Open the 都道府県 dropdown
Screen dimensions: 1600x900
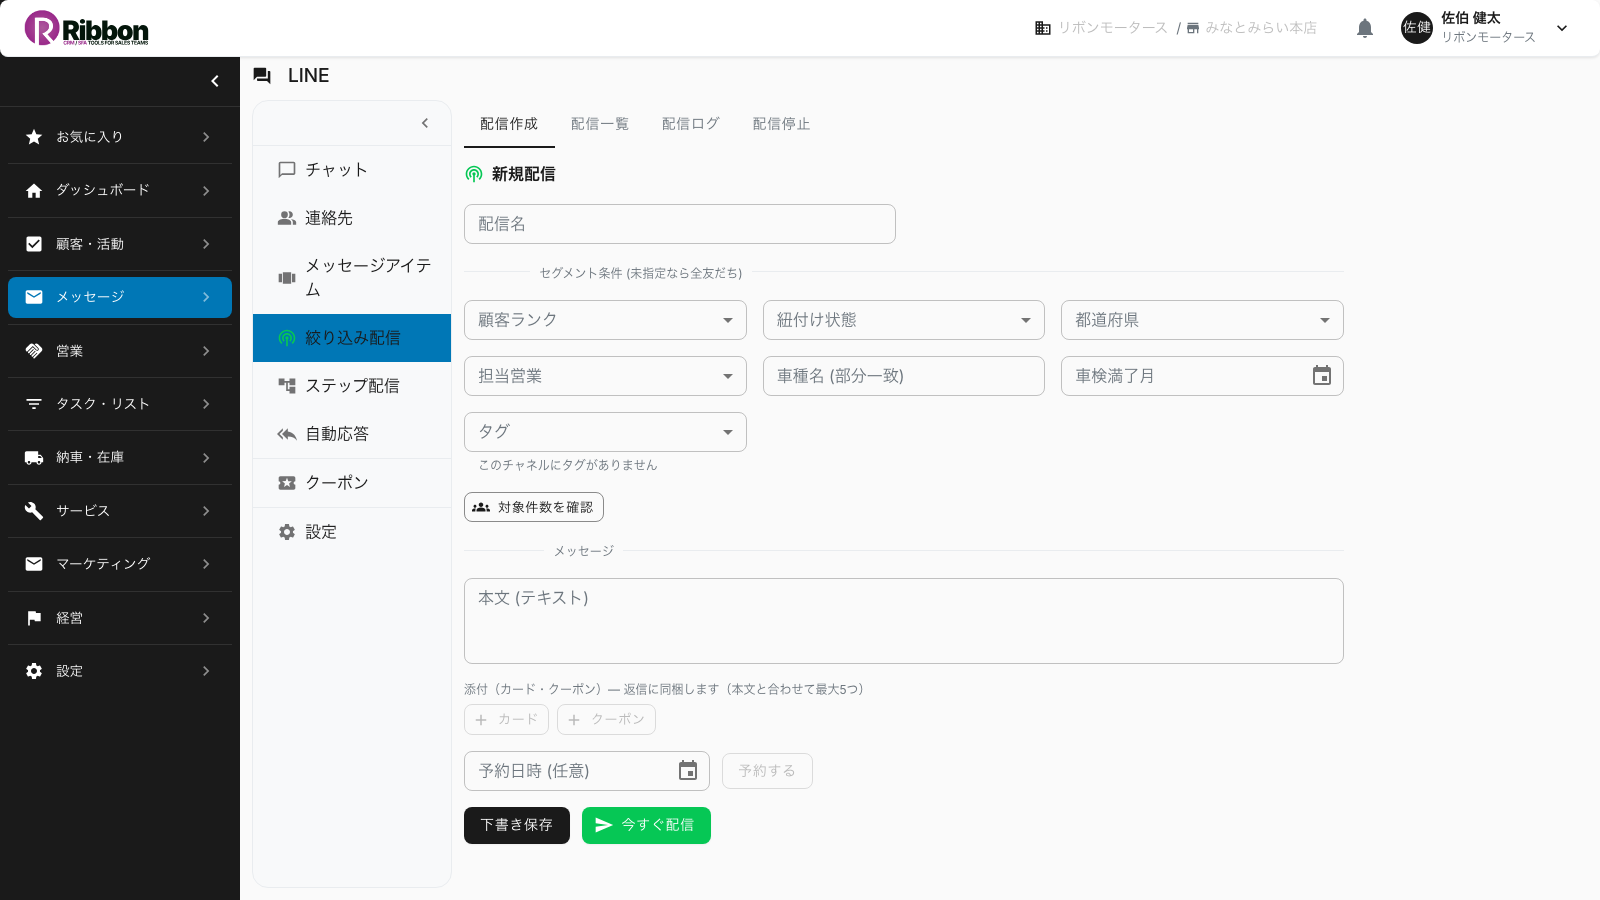pos(1202,320)
